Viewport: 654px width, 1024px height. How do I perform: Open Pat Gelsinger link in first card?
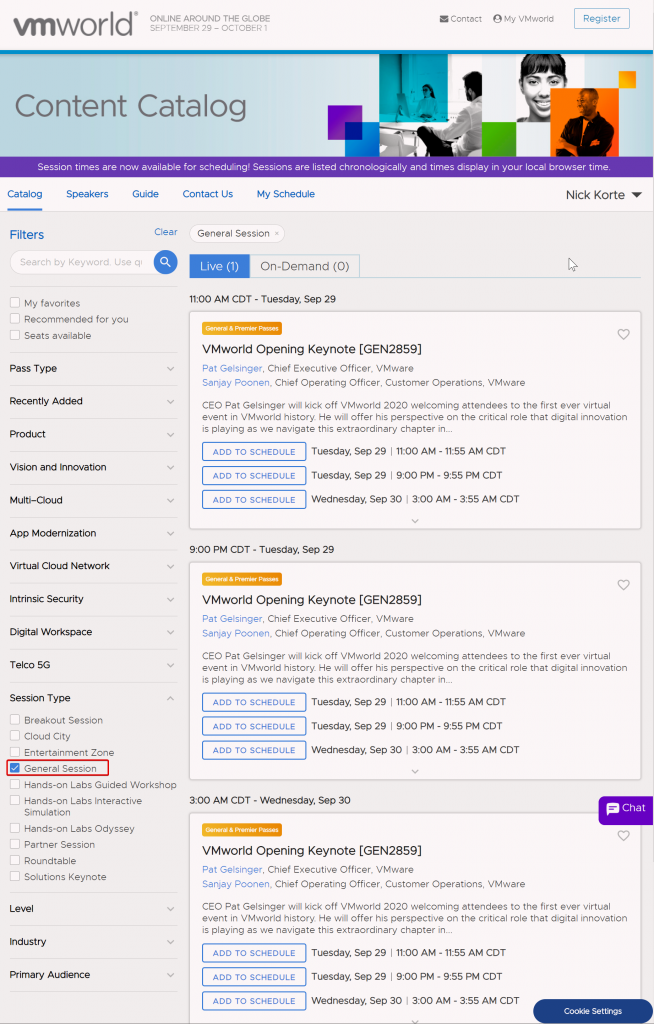232,368
